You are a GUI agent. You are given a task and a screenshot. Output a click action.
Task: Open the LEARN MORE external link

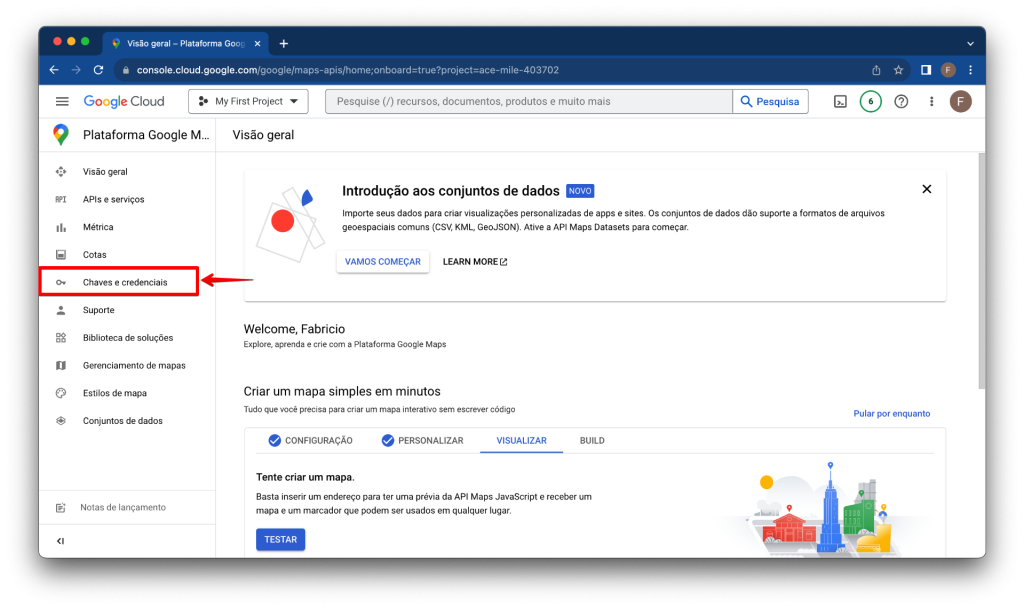point(475,262)
